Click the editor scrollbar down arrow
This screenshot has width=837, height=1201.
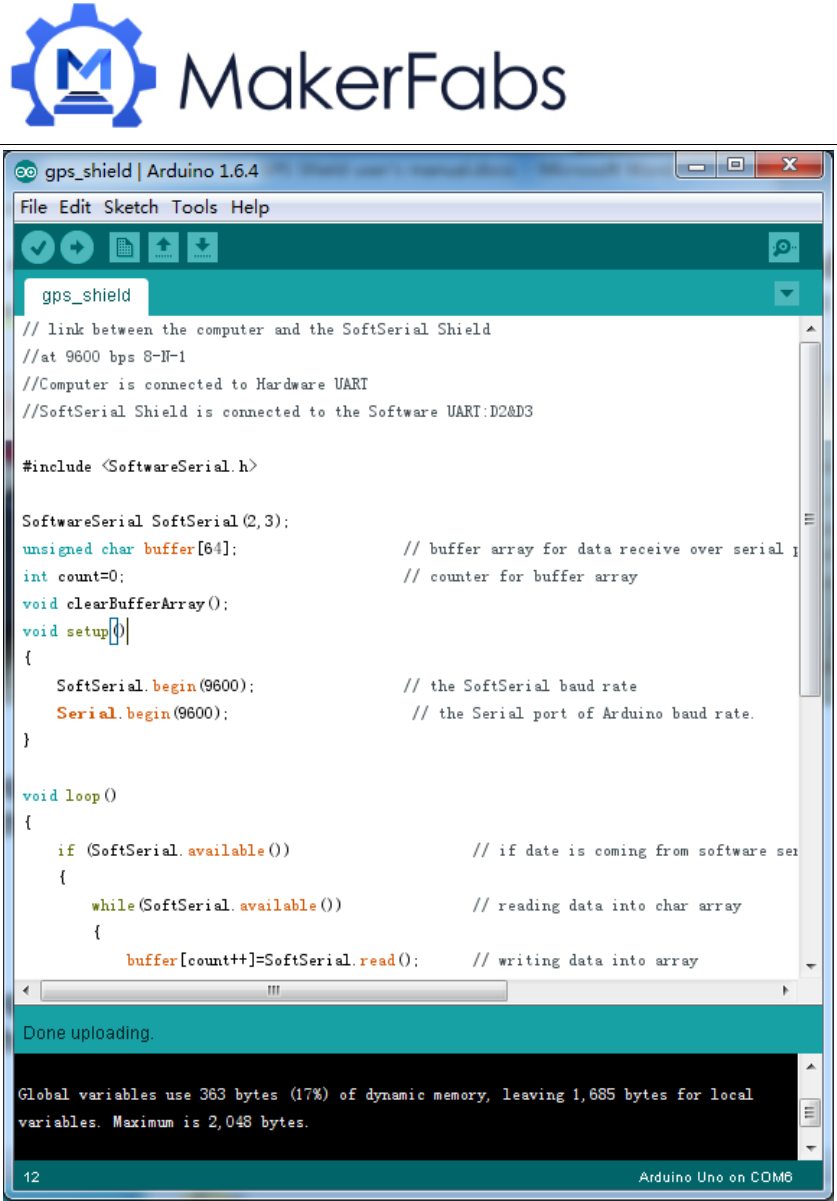(x=811, y=965)
